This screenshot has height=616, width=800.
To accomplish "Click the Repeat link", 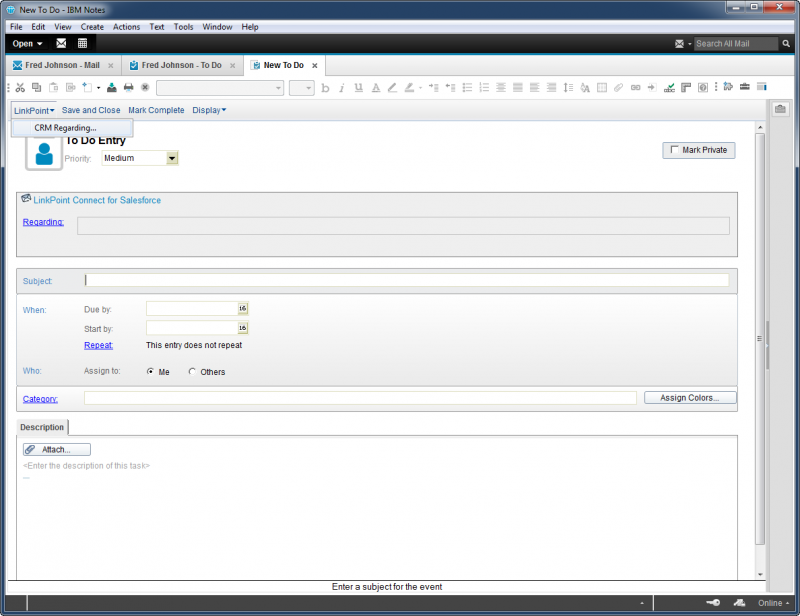I will click(x=98, y=346).
